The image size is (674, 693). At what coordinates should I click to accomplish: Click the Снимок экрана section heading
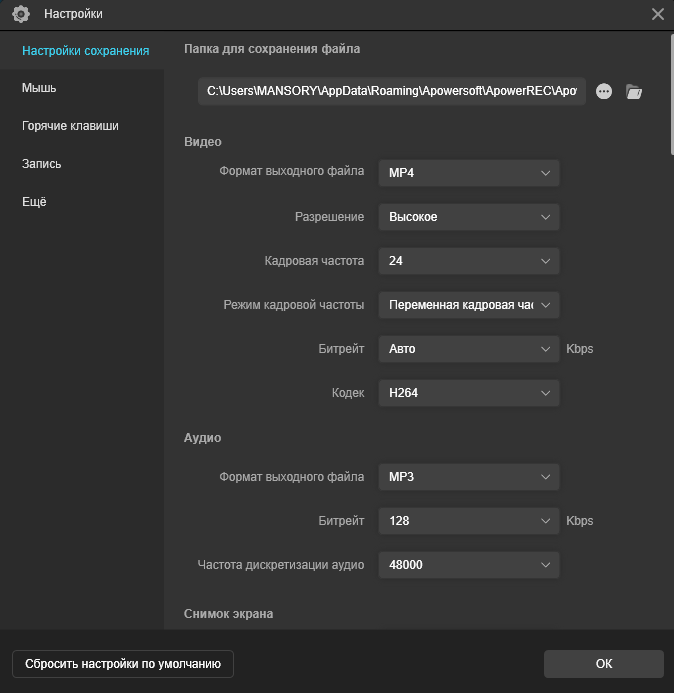coord(228,614)
